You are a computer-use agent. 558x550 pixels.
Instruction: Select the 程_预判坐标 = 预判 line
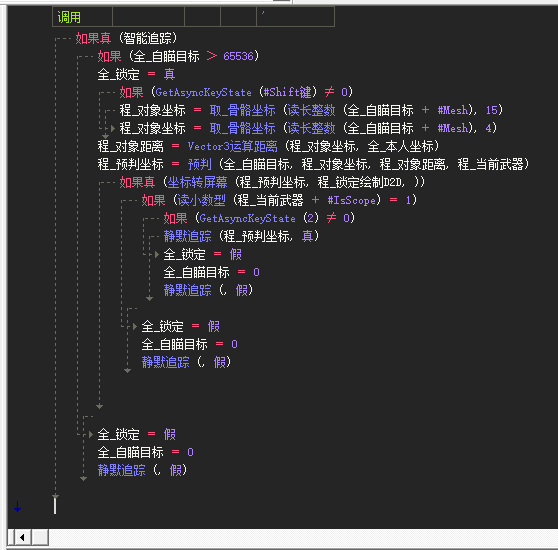[314, 164]
